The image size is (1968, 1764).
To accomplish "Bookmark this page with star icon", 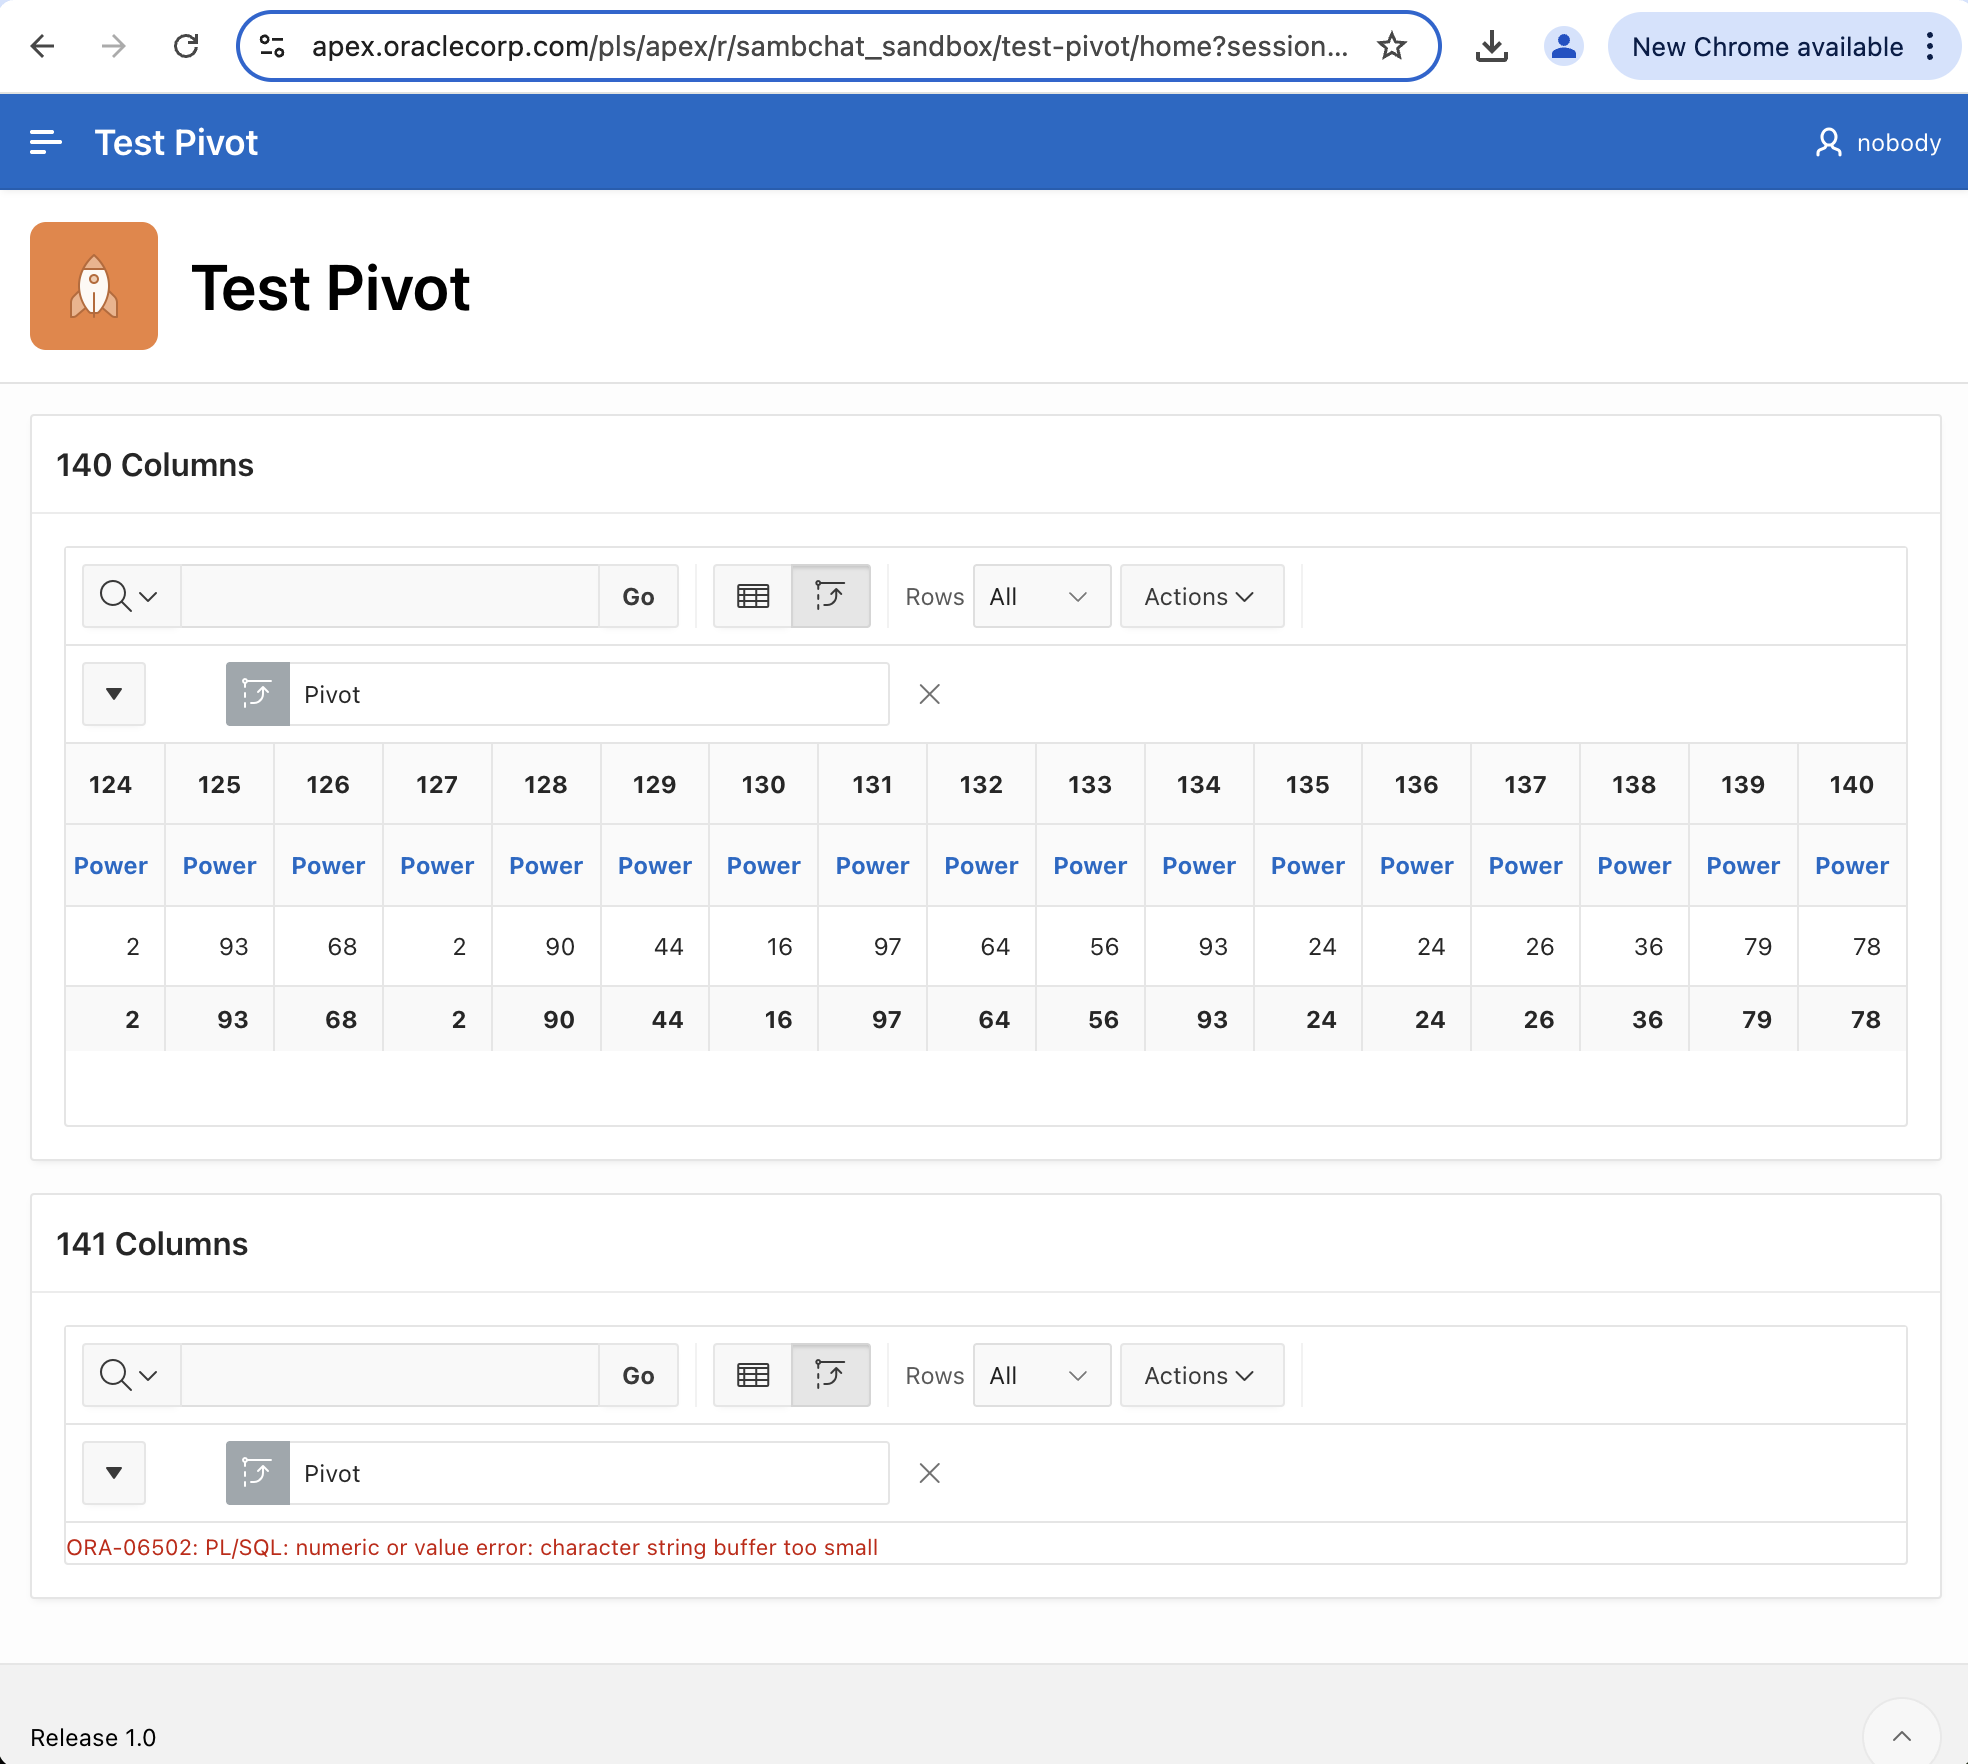I will click(x=1391, y=46).
